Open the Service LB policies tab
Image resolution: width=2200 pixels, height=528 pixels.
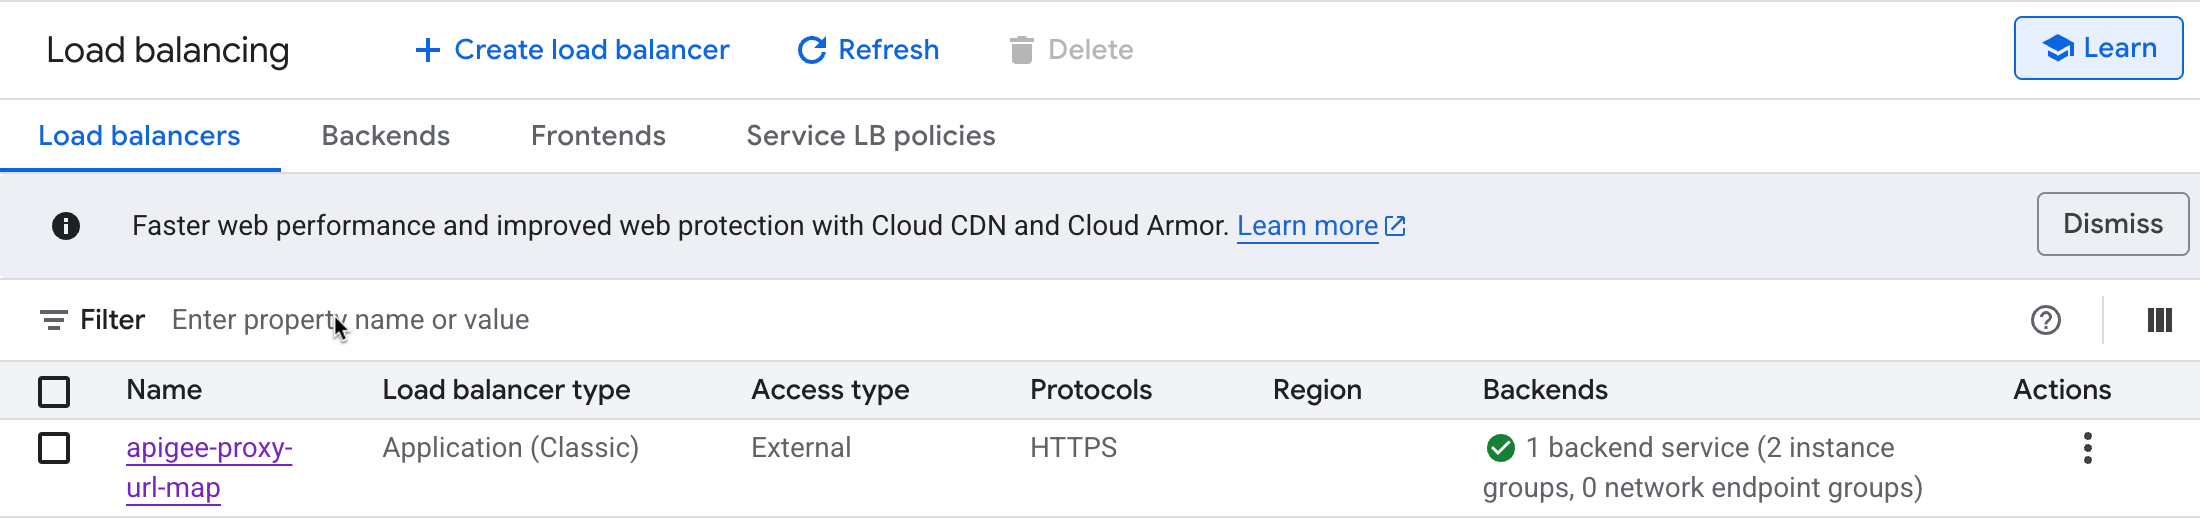[870, 136]
